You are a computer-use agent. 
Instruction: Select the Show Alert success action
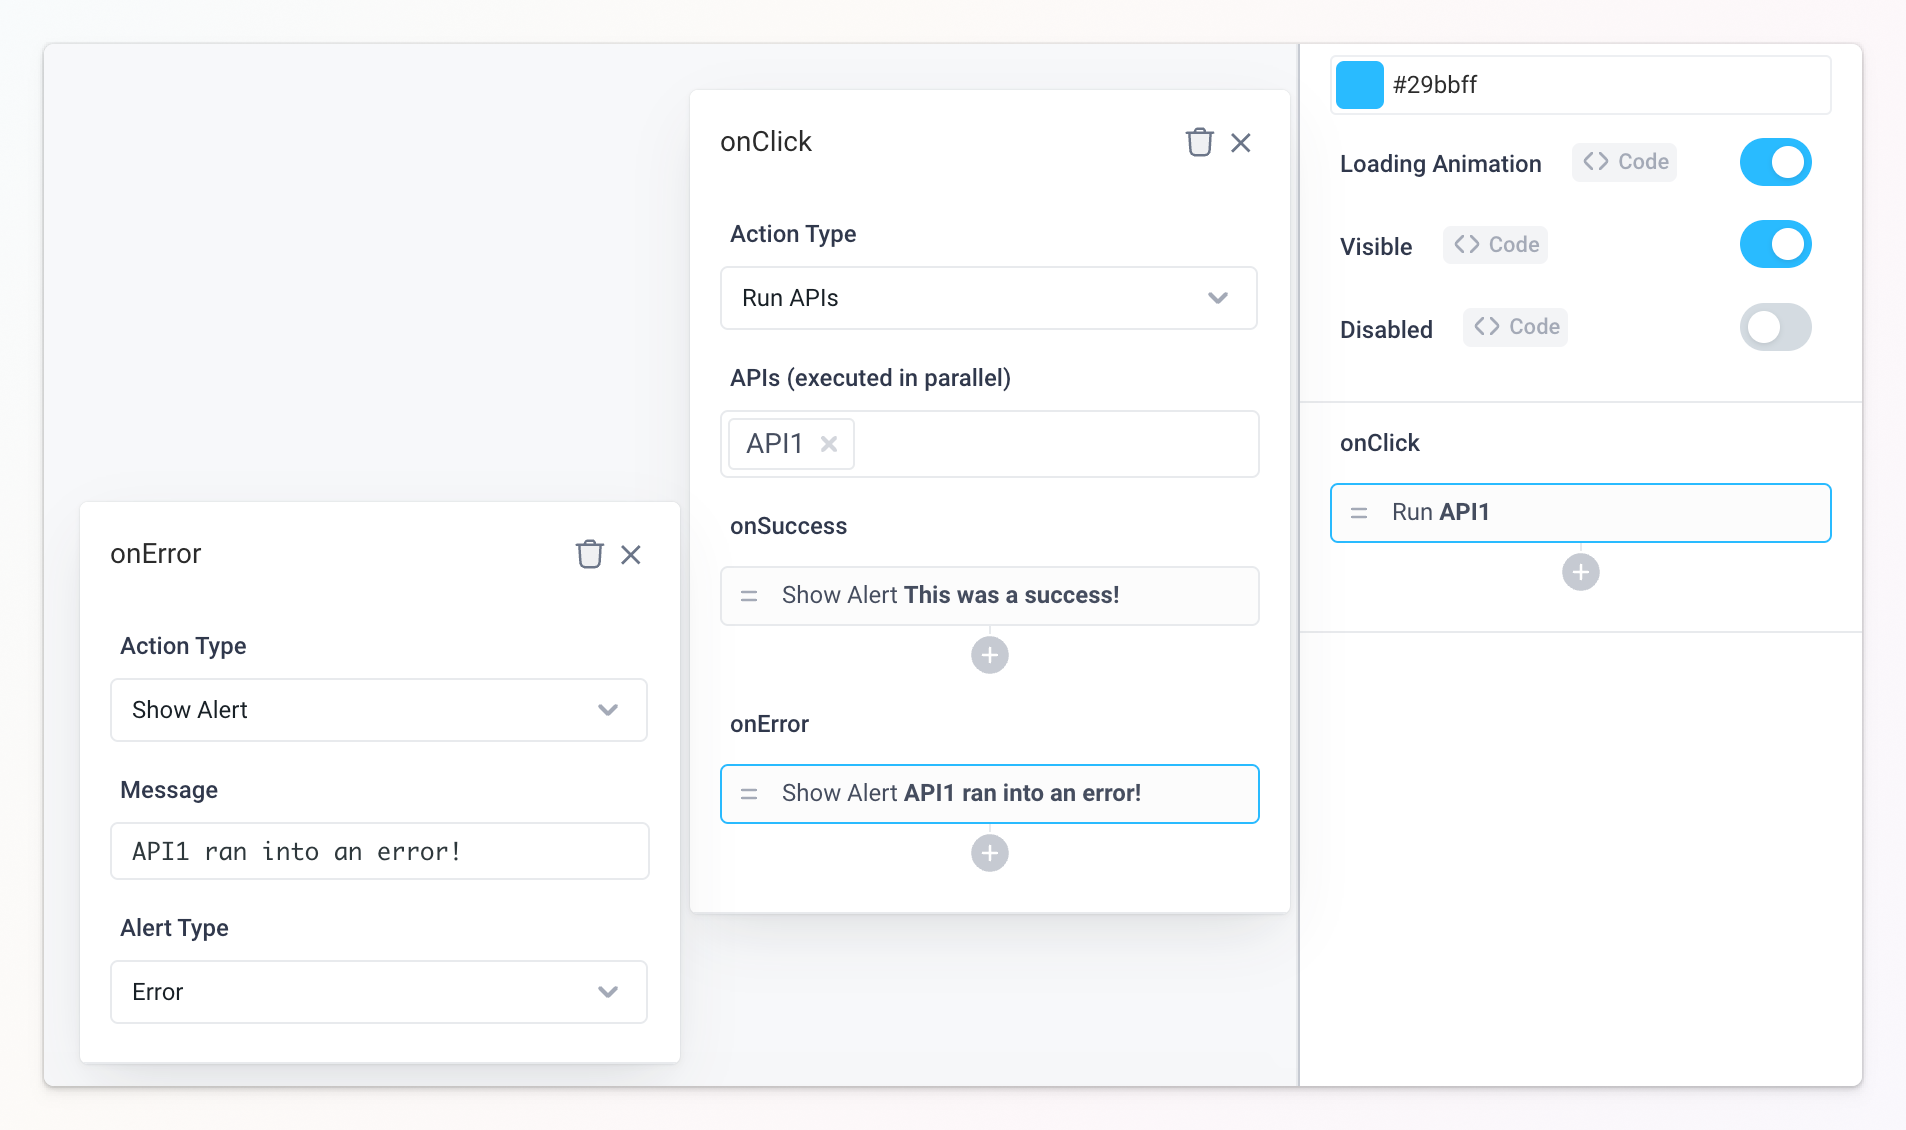[989, 595]
